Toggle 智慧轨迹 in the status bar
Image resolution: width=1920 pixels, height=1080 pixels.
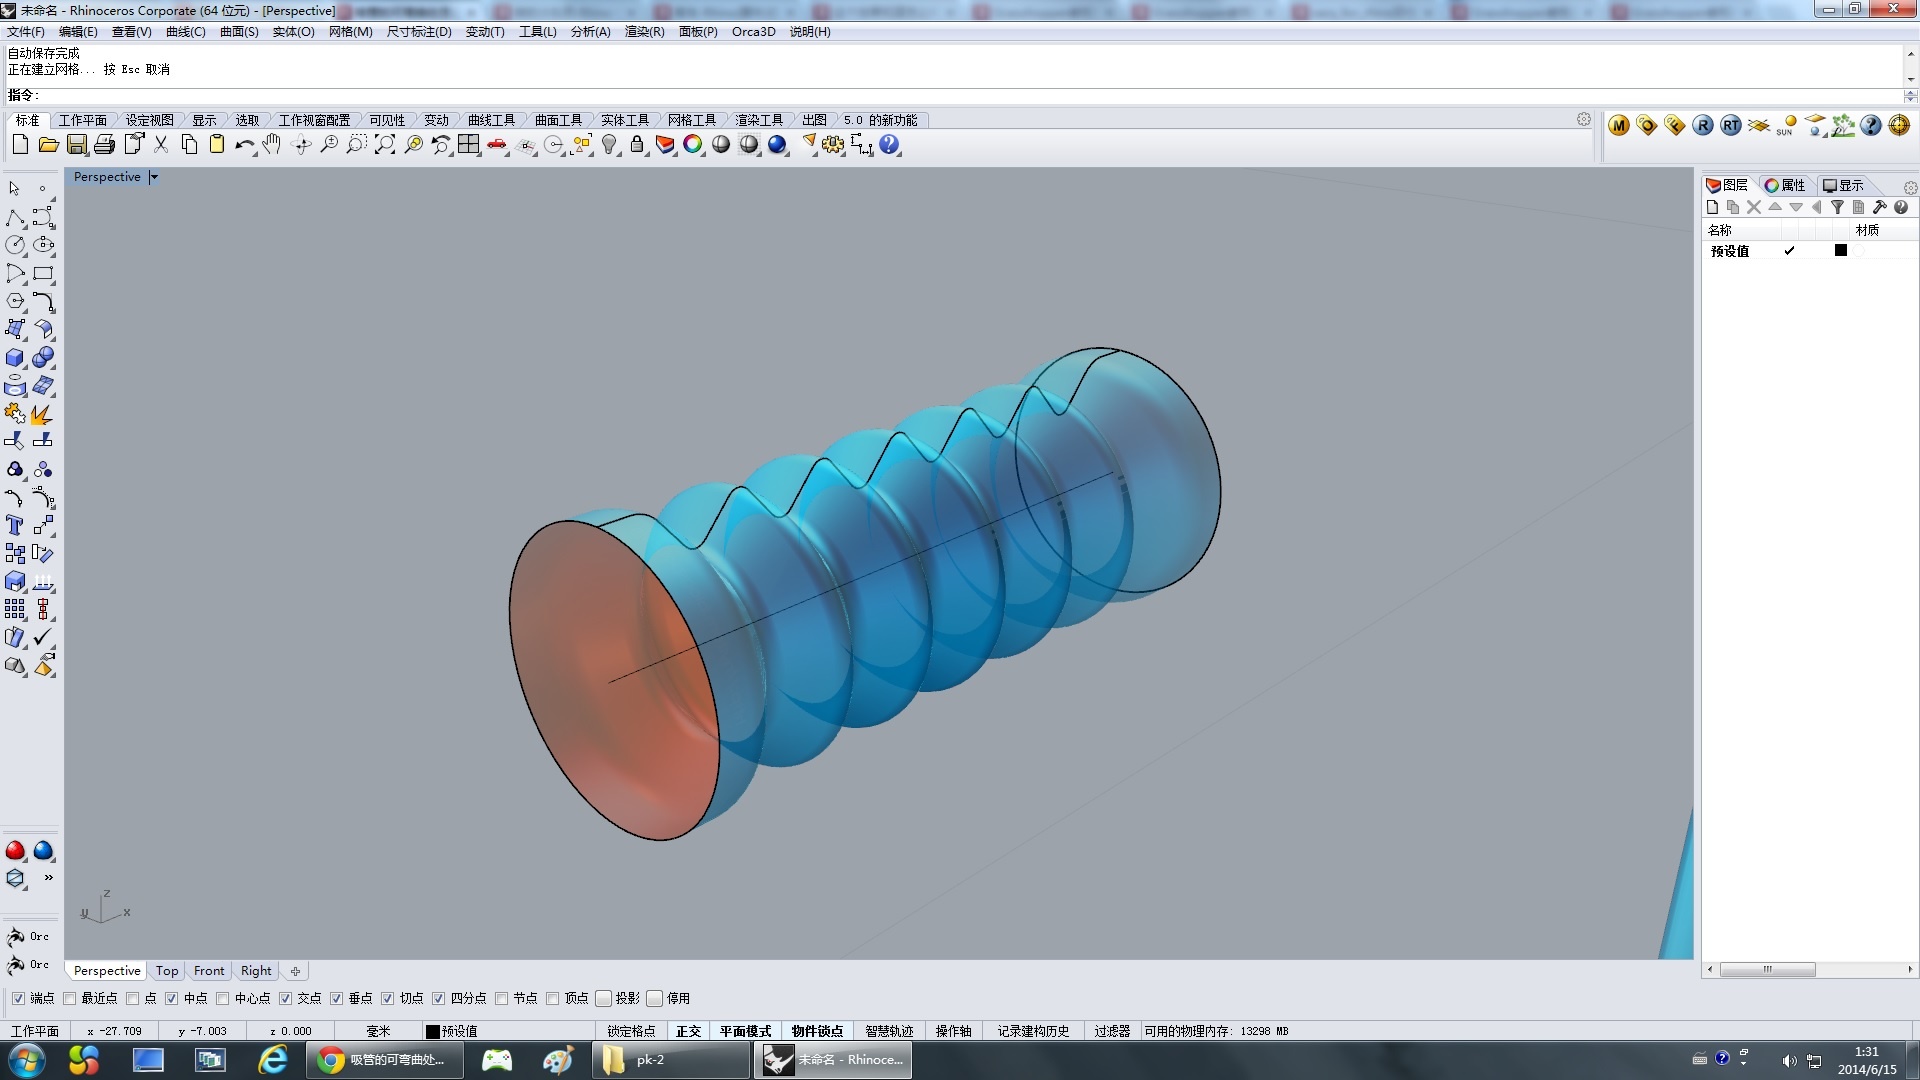[x=890, y=1031]
